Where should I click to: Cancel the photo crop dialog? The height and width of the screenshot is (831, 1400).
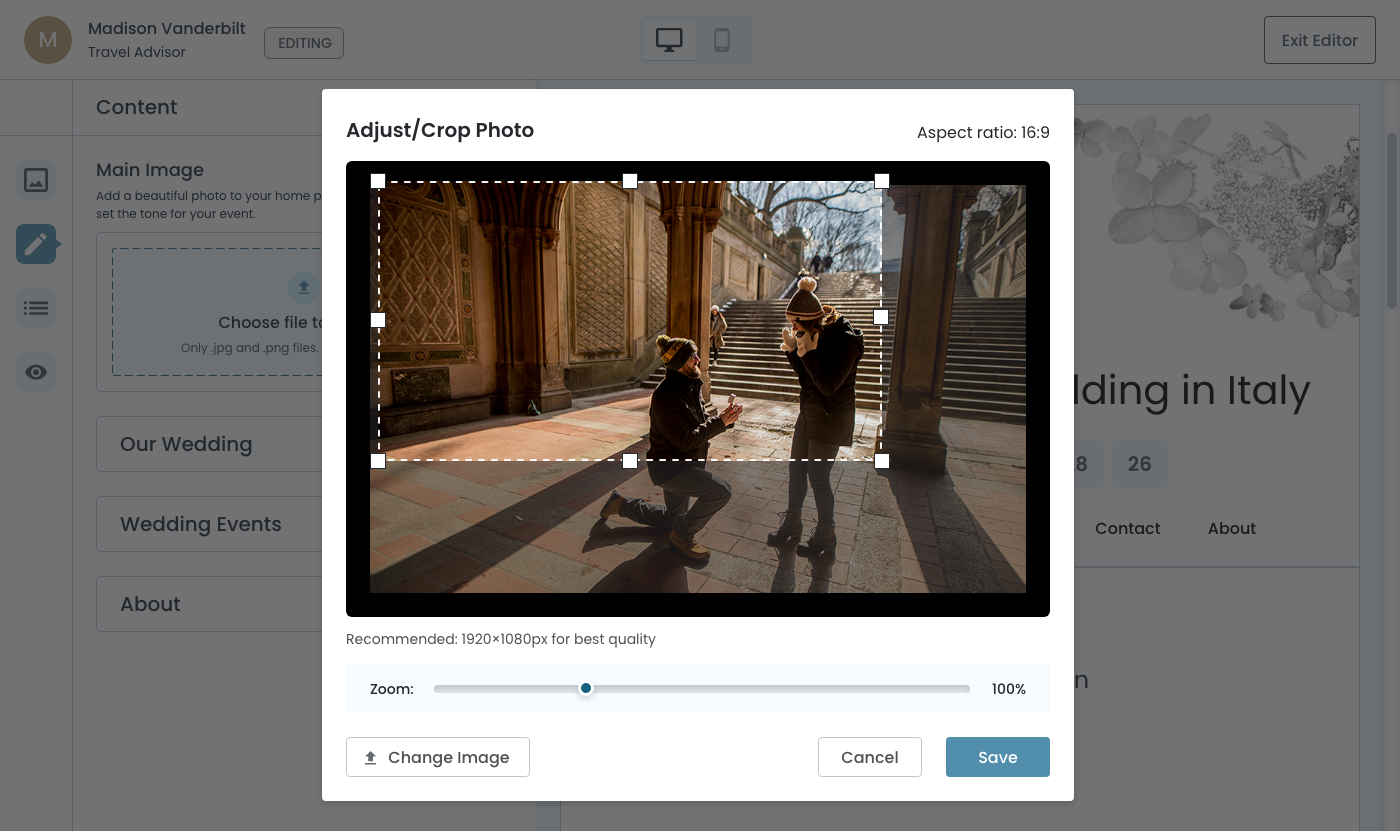point(869,757)
